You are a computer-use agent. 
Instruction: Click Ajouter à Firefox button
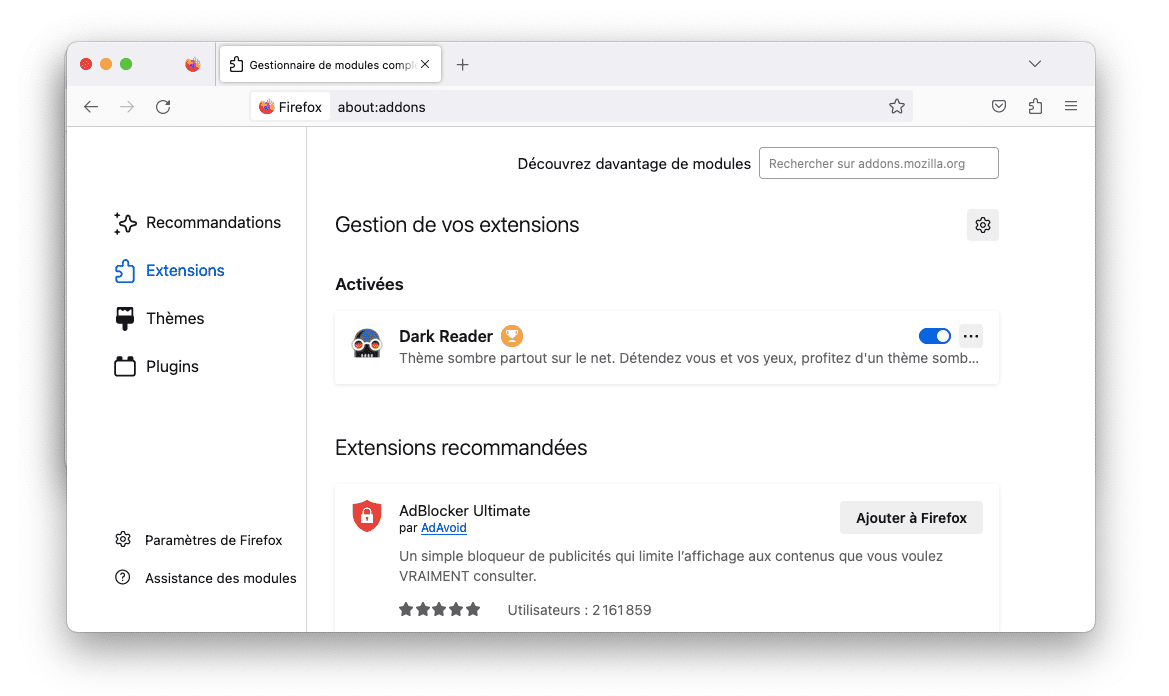click(911, 518)
